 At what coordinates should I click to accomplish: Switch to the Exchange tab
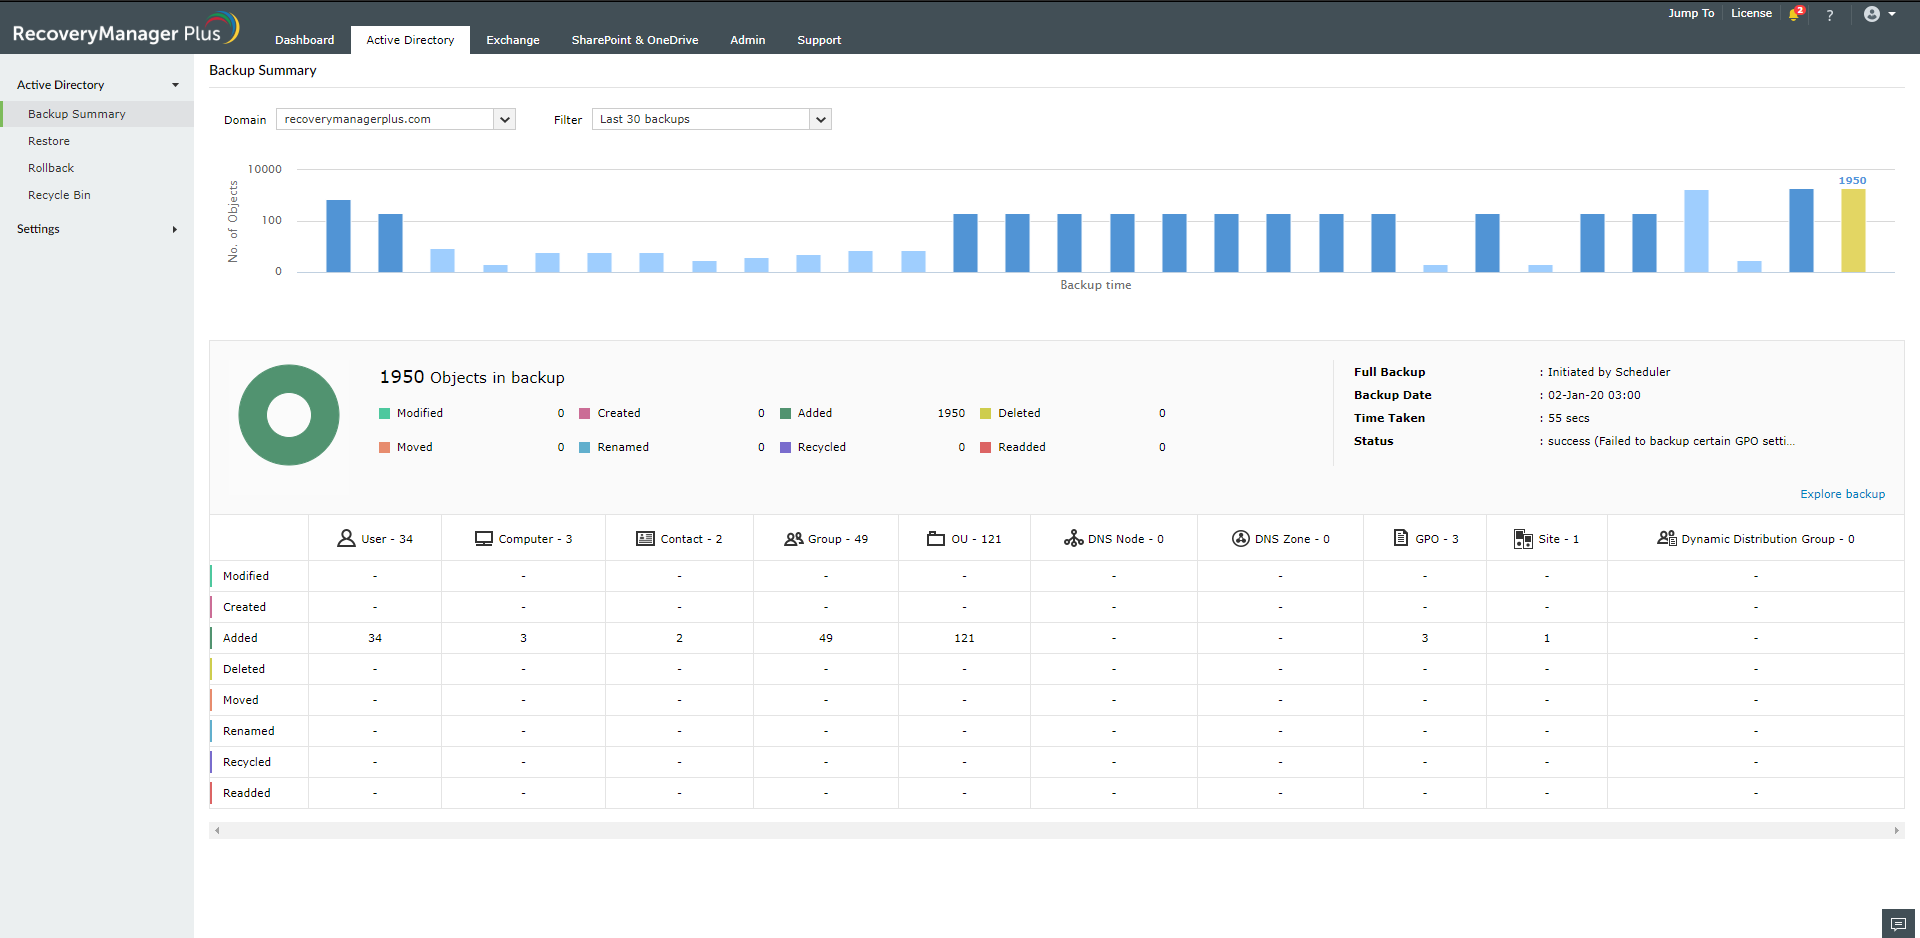[512, 40]
